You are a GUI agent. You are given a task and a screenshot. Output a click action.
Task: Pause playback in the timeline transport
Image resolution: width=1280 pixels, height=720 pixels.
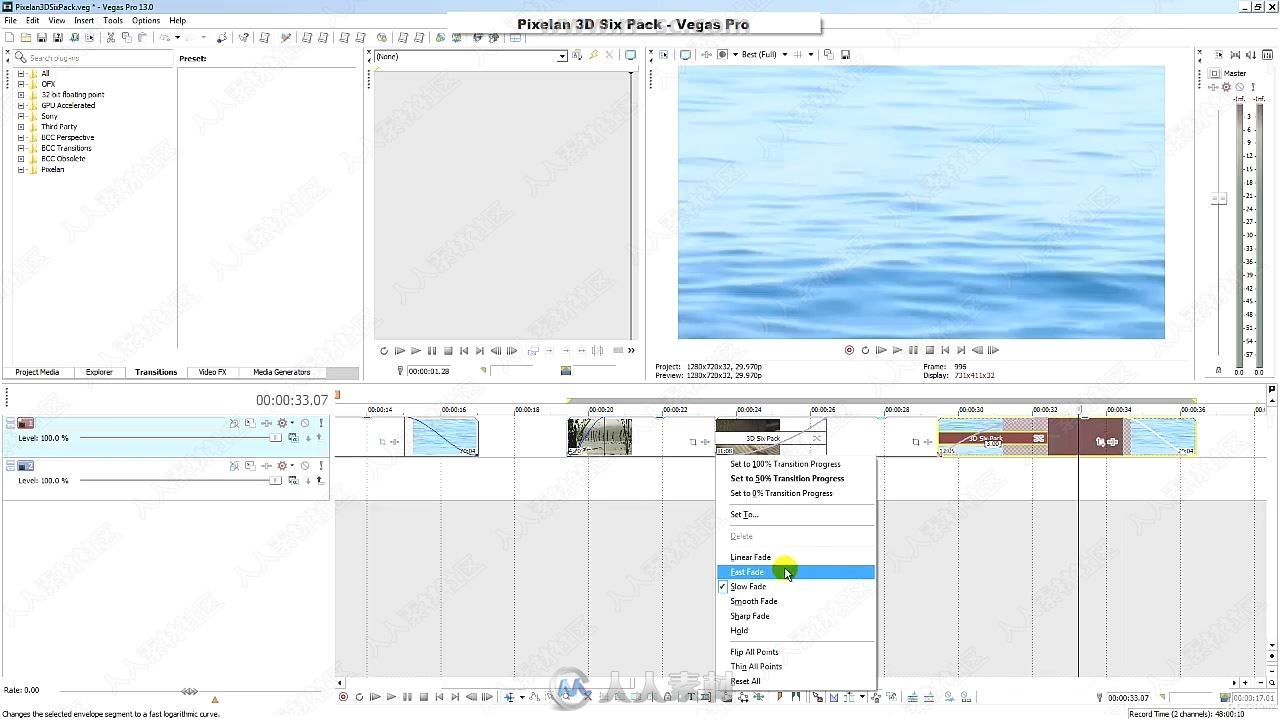(x=407, y=696)
